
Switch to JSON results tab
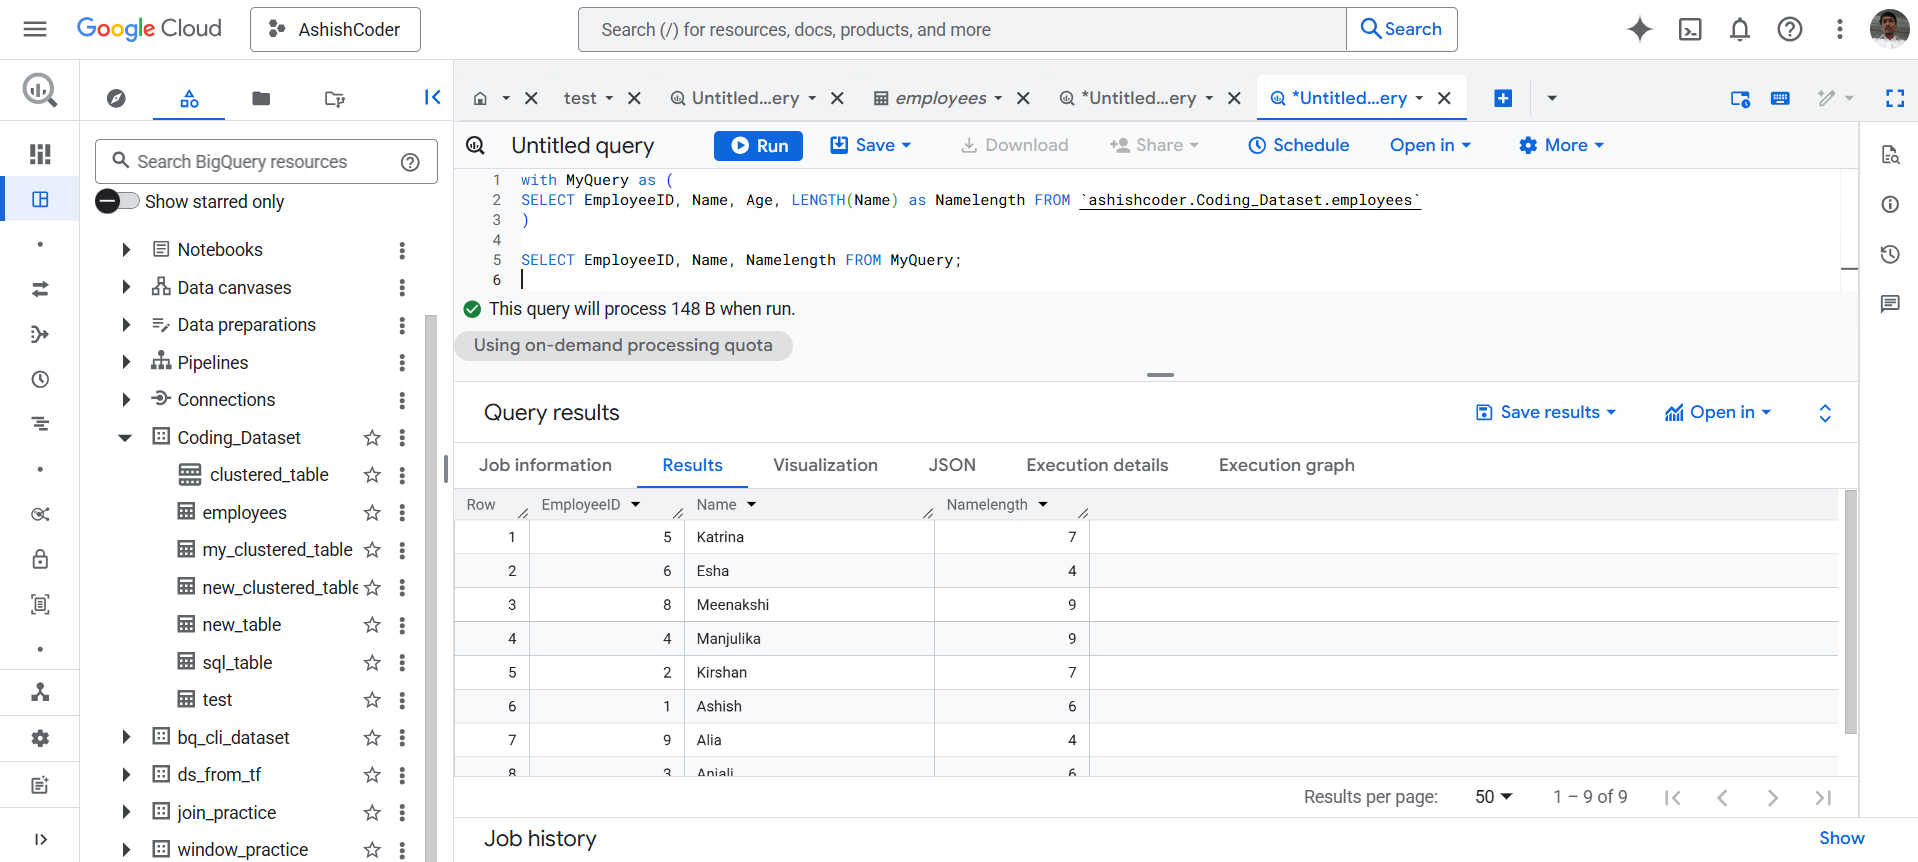point(952,465)
